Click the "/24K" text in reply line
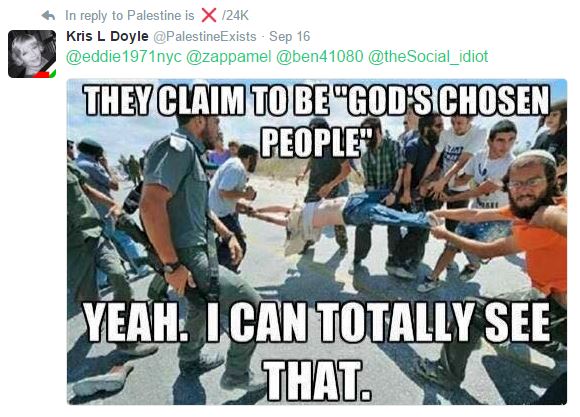The width and height of the screenshot is (580, 417). pos(235,16)
